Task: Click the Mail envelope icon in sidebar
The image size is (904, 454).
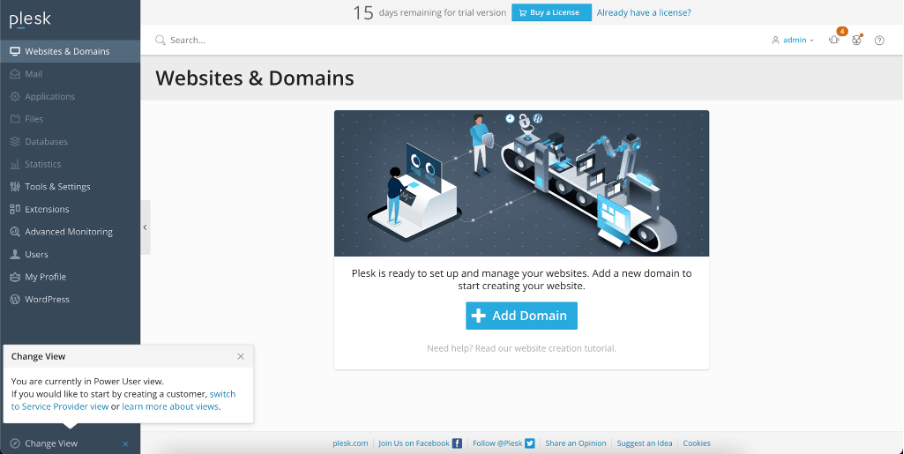Action: [15, 74]
